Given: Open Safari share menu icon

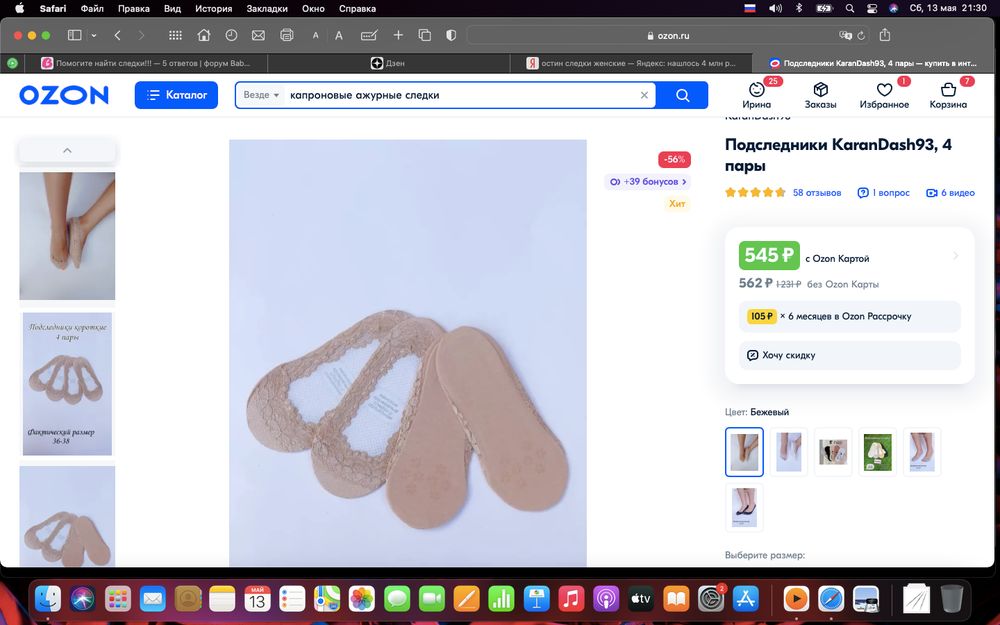Looking at the screenshot, I should 884,33.
